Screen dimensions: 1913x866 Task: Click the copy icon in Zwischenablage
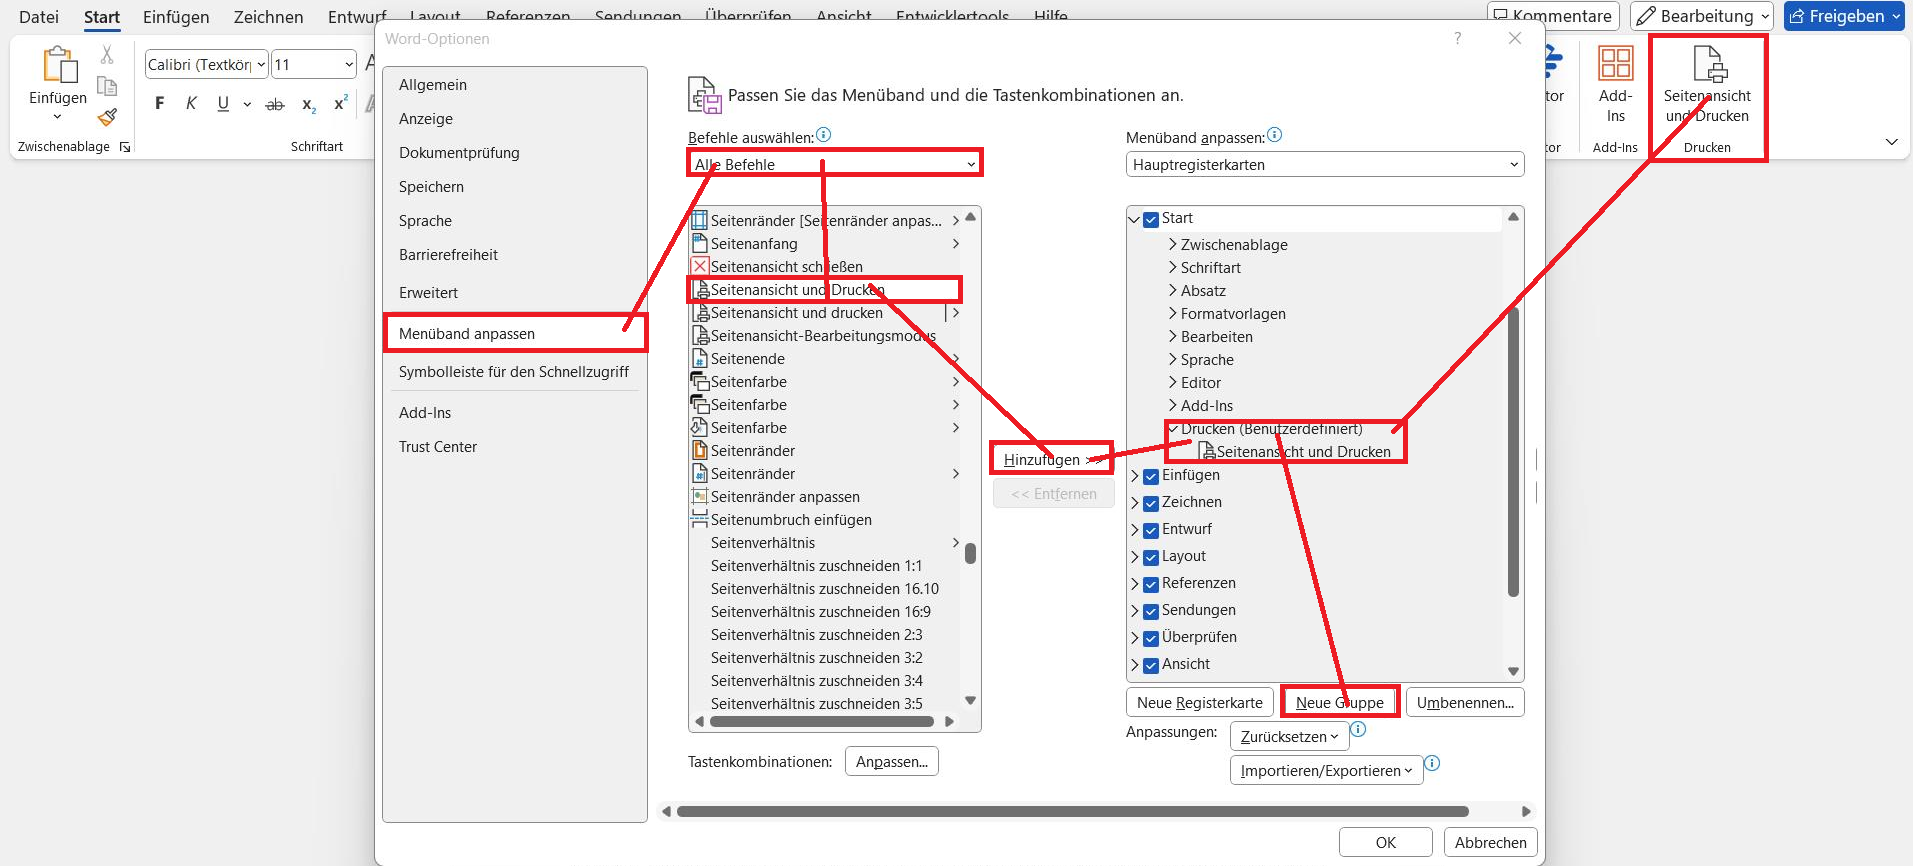click(x=107, y=86)
